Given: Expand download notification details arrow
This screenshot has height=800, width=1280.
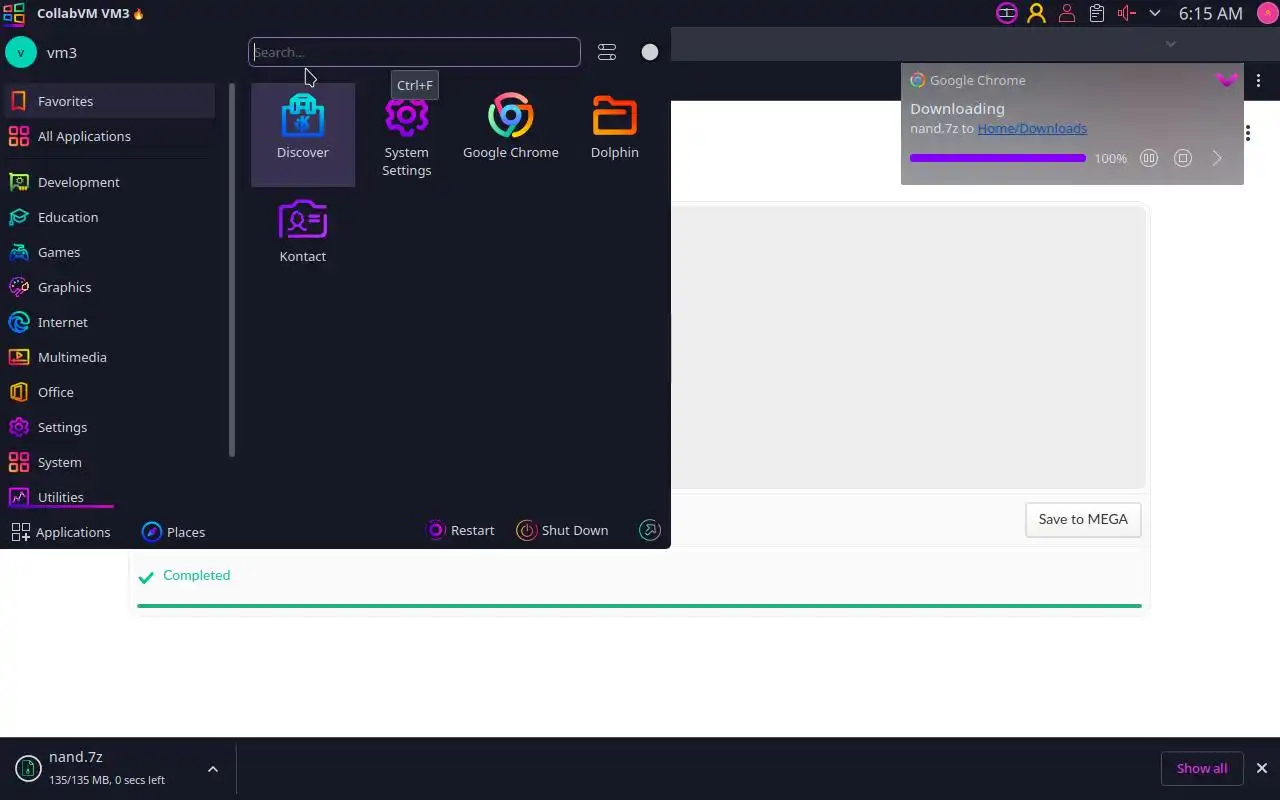Looking at the screenshot, I should (1217, 158).
